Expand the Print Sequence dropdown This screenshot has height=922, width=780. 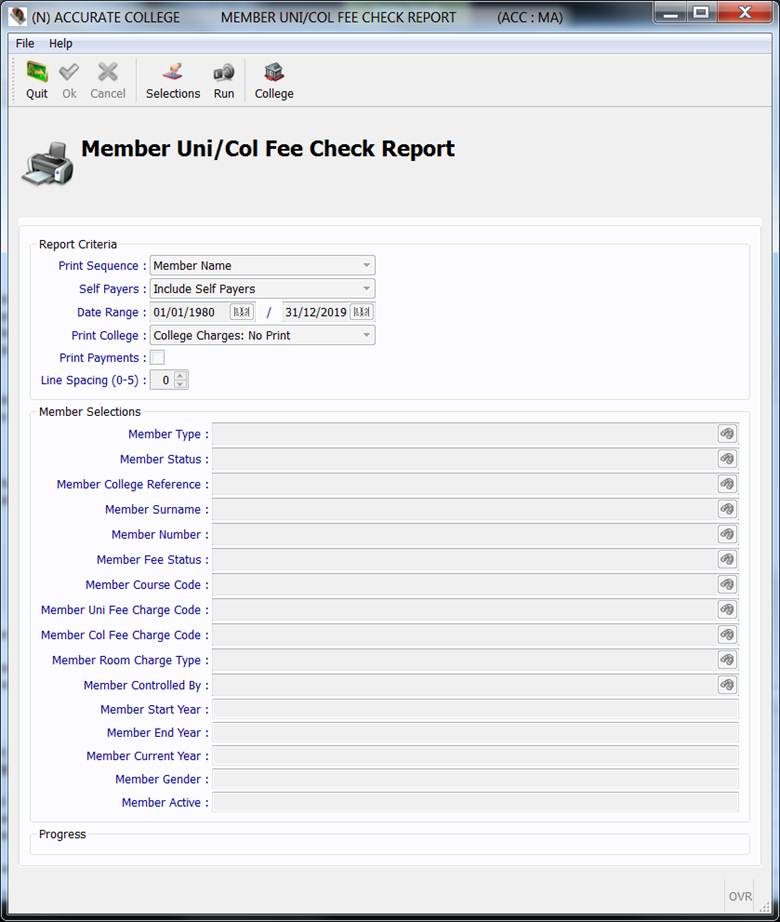(367, 266)
